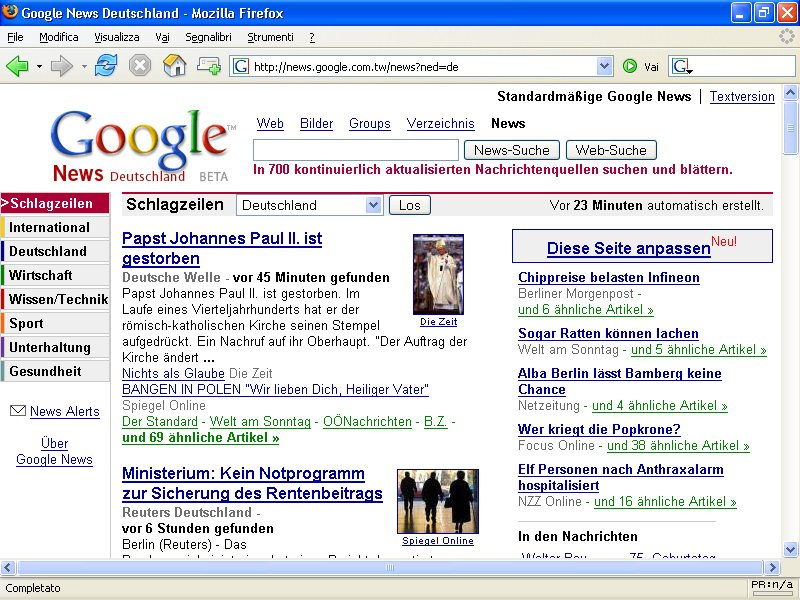Screen dimensions: 800x600
Task: Click the green Vai go icon
Action: pyautogui.click(x=630, y=66)
